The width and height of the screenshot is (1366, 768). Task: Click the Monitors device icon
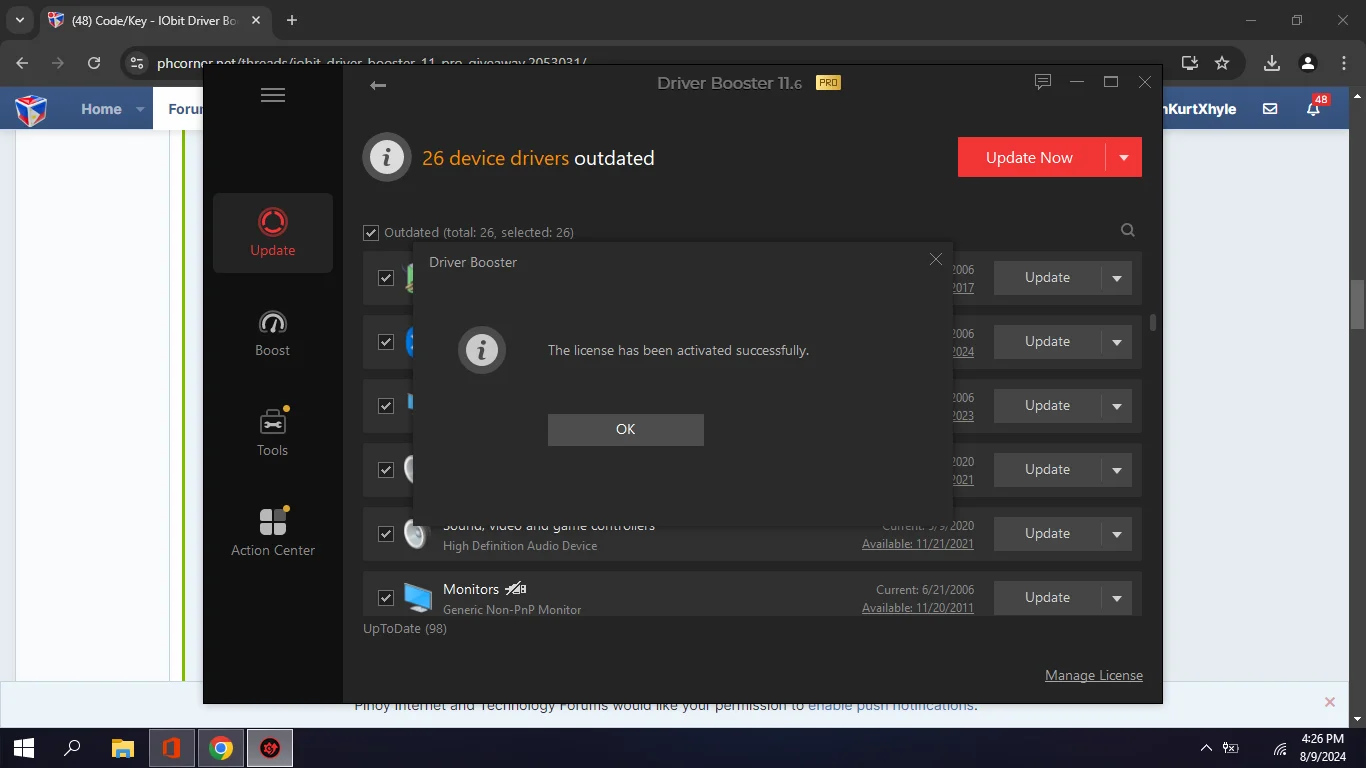[418, 598]
